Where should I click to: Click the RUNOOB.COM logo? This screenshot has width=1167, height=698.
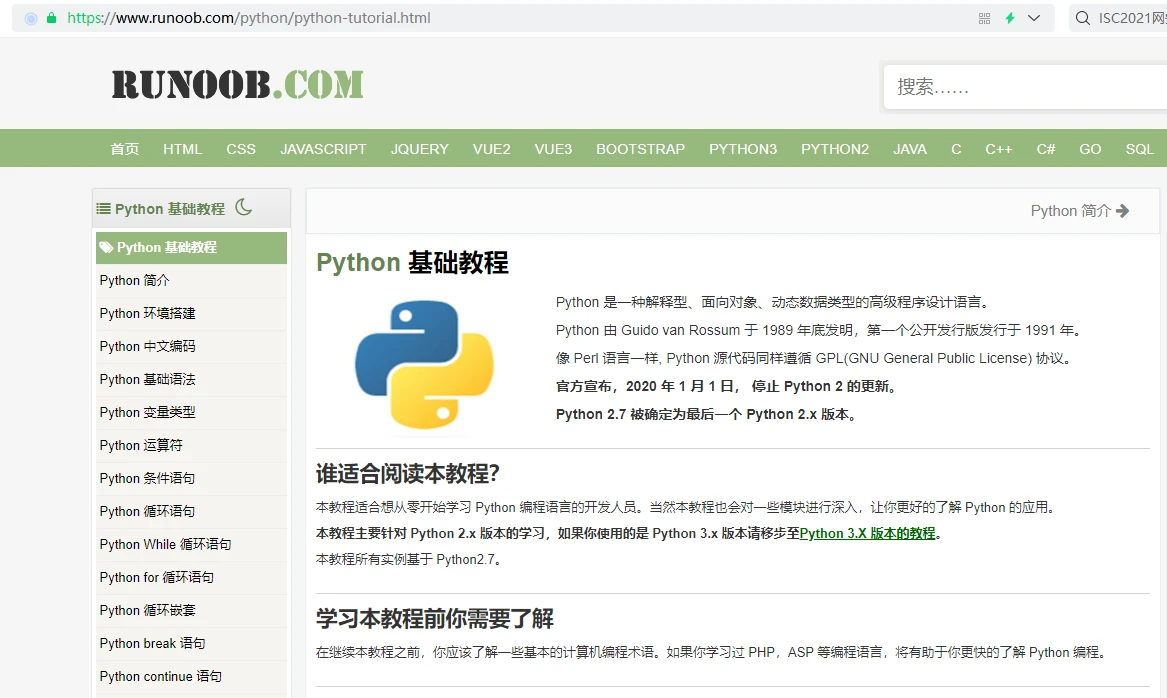pos(237,84)
